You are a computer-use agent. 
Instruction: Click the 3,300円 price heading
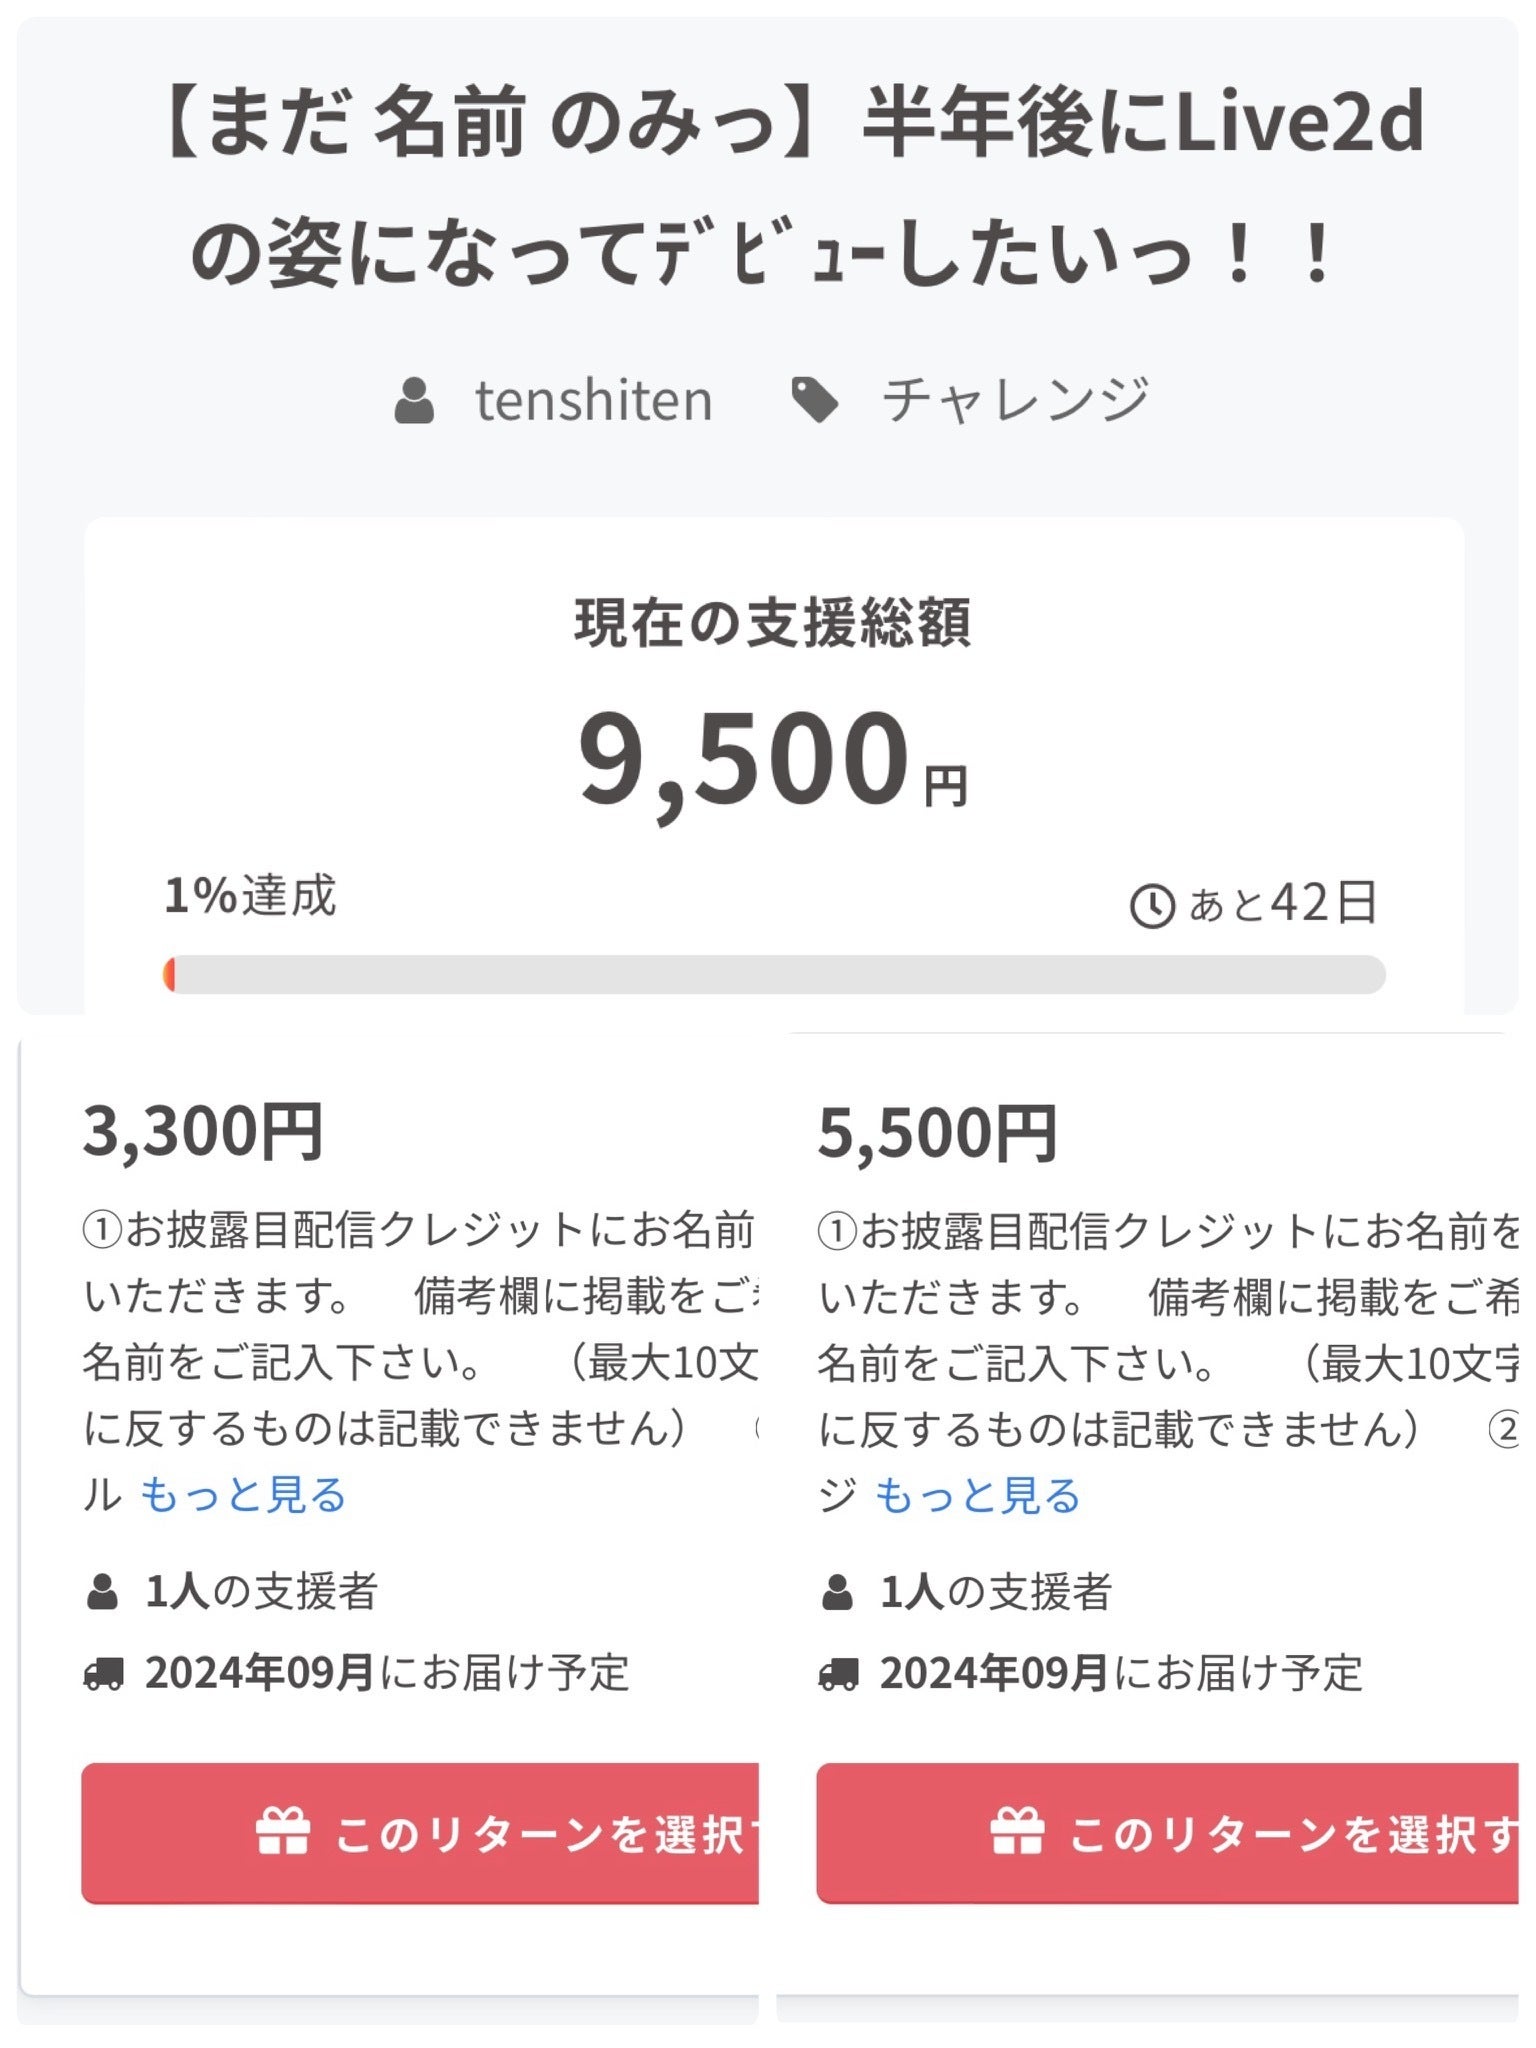[x=203, y=1132]
